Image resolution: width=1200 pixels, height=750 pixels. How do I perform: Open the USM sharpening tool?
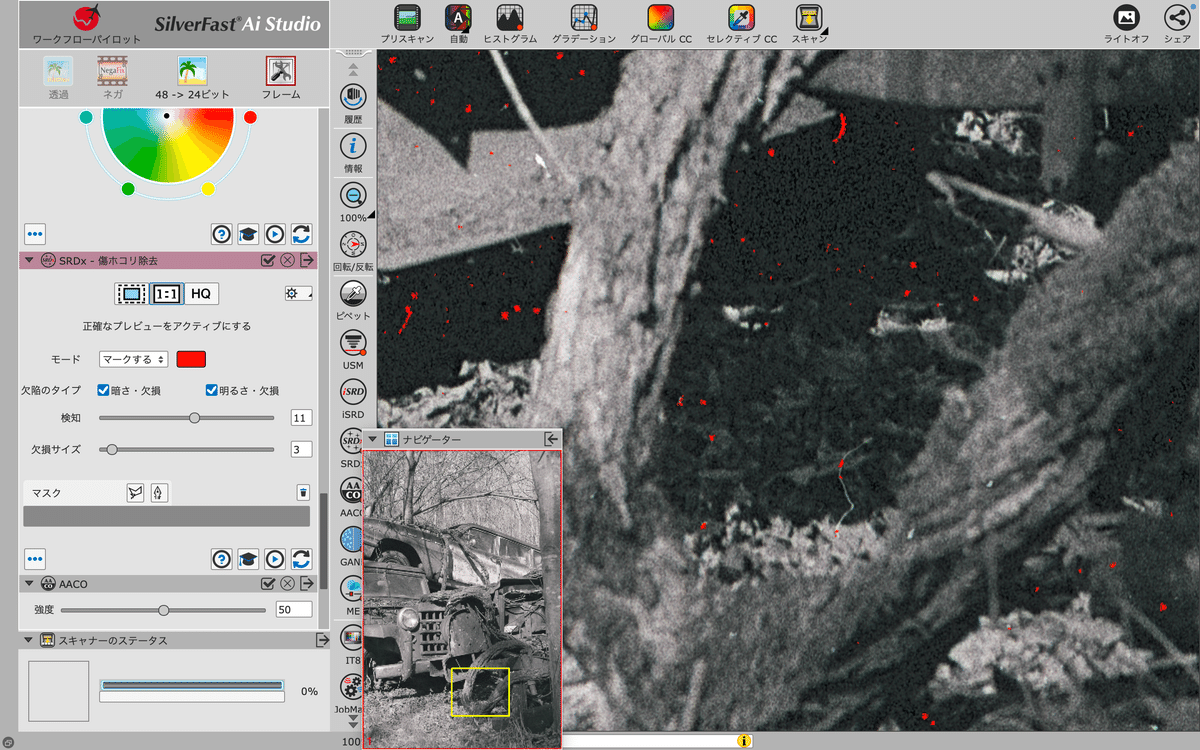(352, 343)
